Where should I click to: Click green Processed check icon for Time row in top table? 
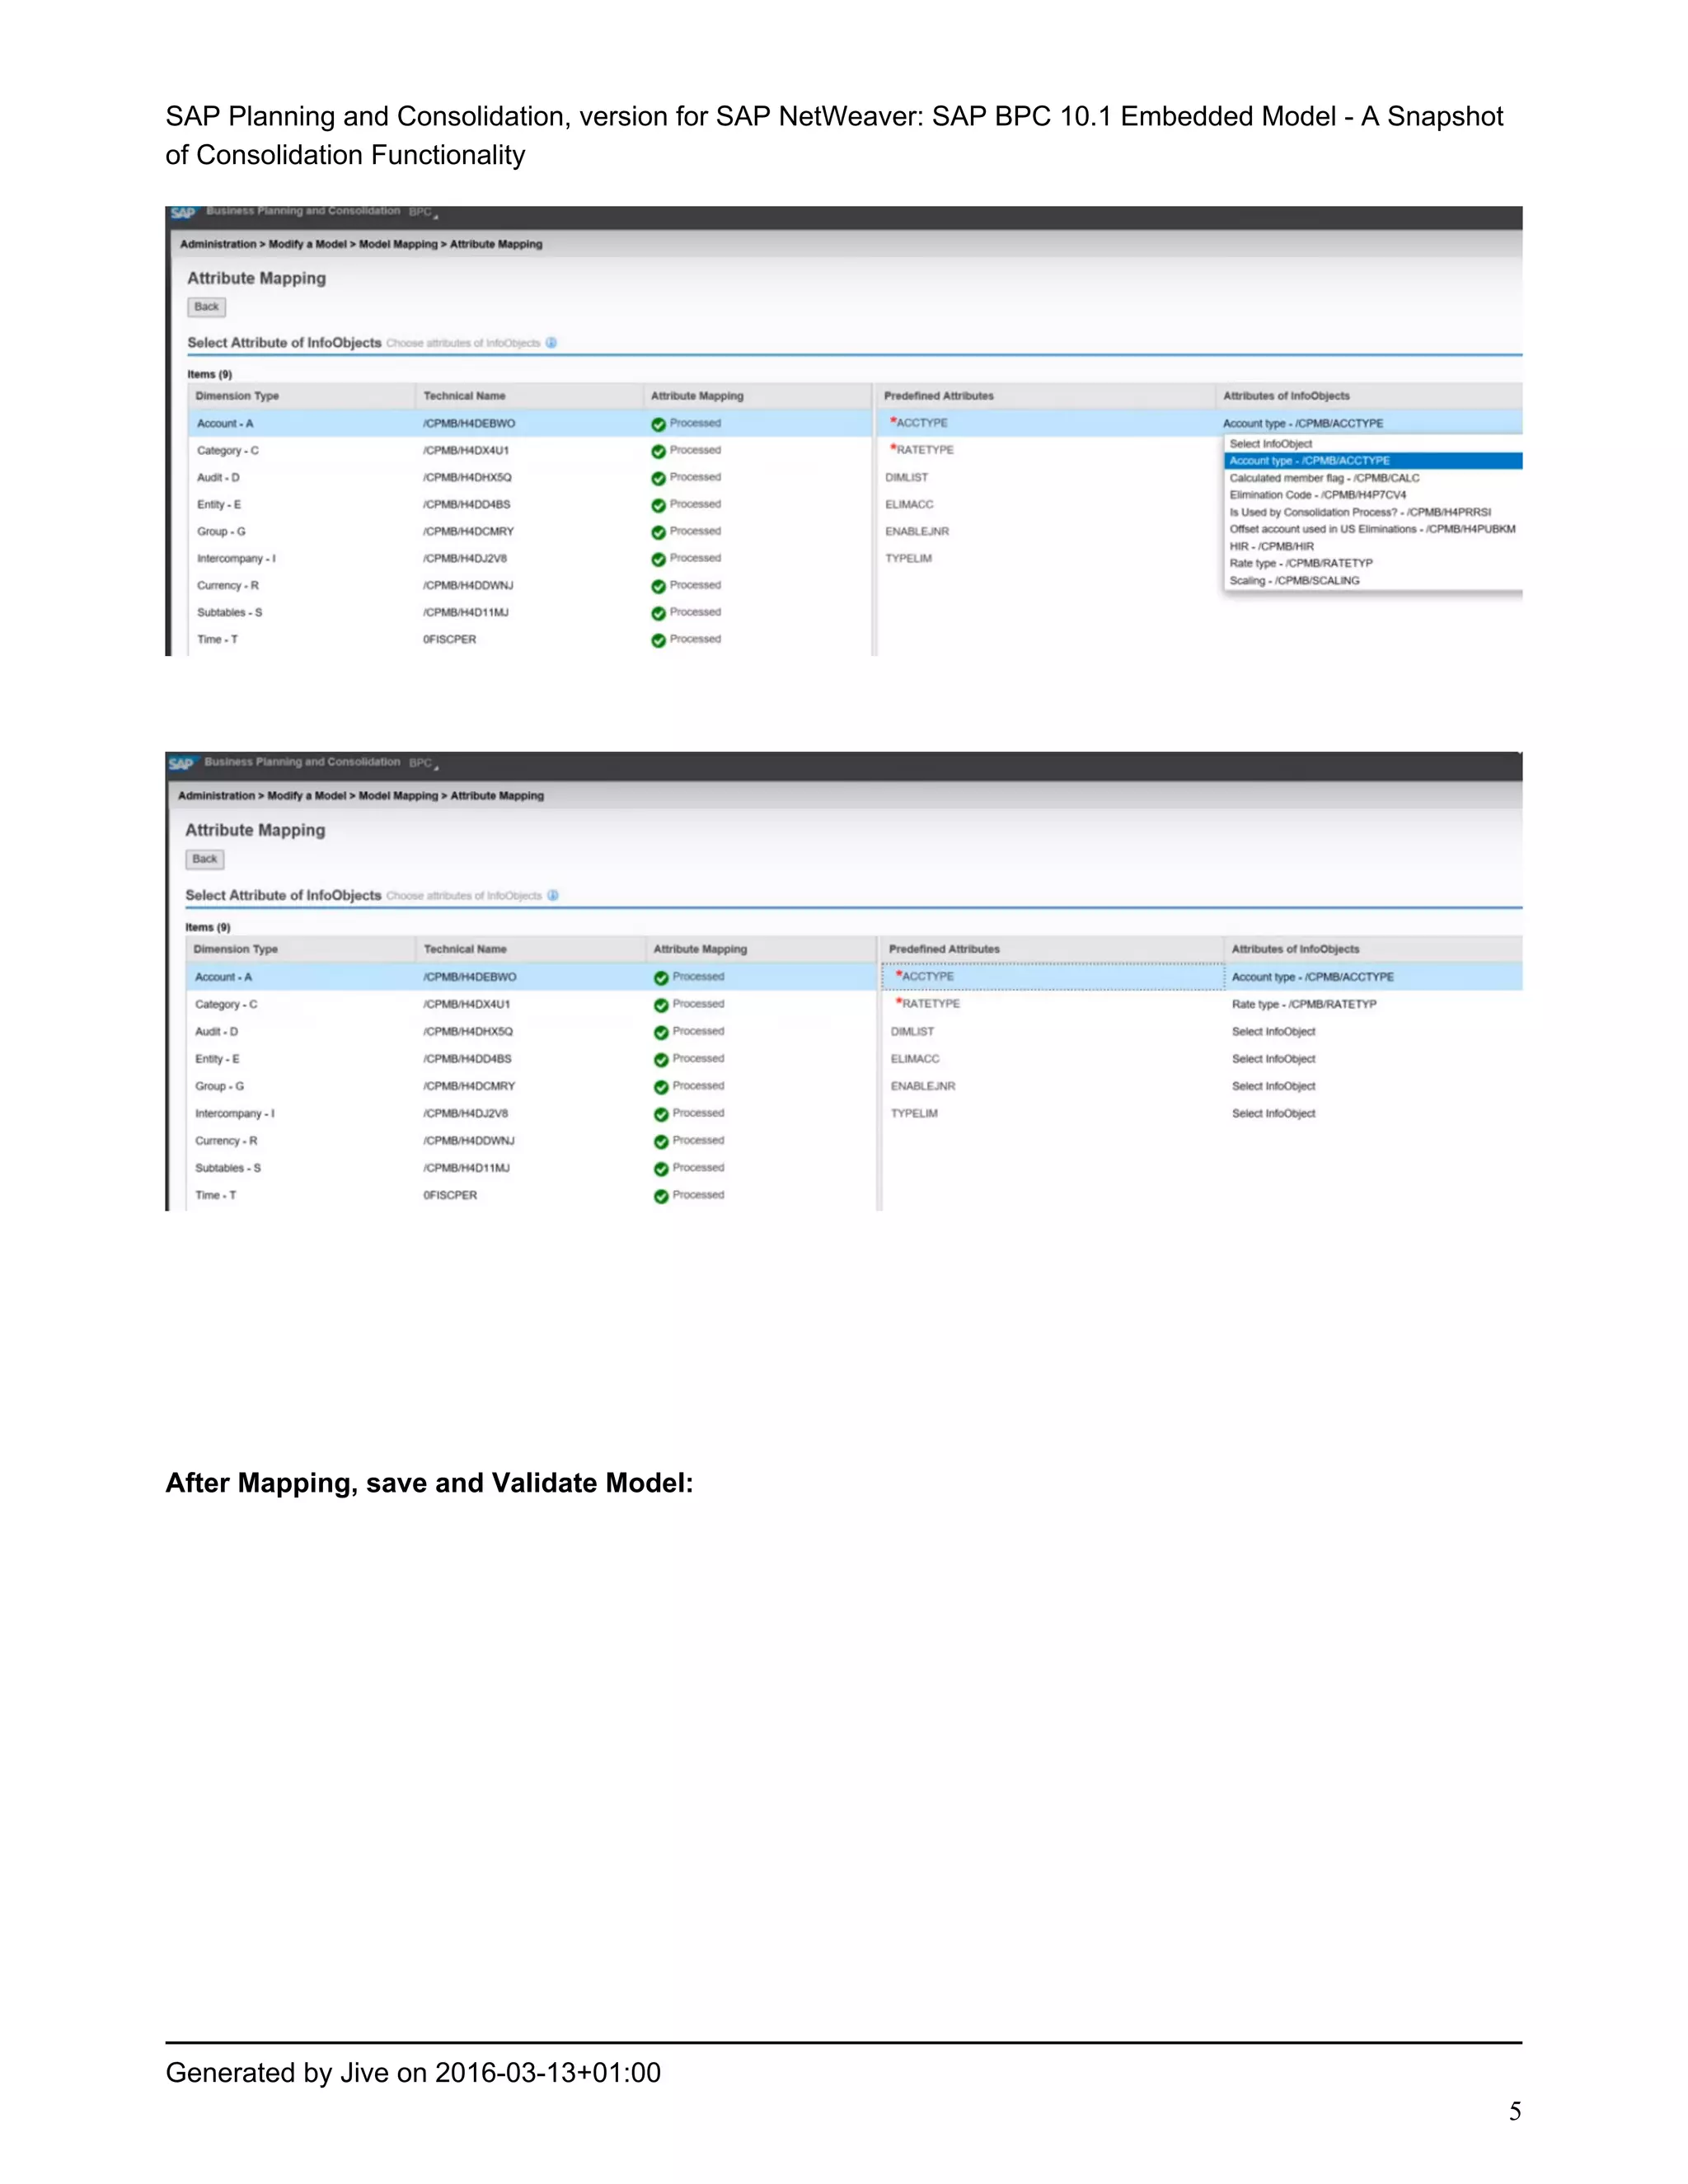click(x=658, y=640)
